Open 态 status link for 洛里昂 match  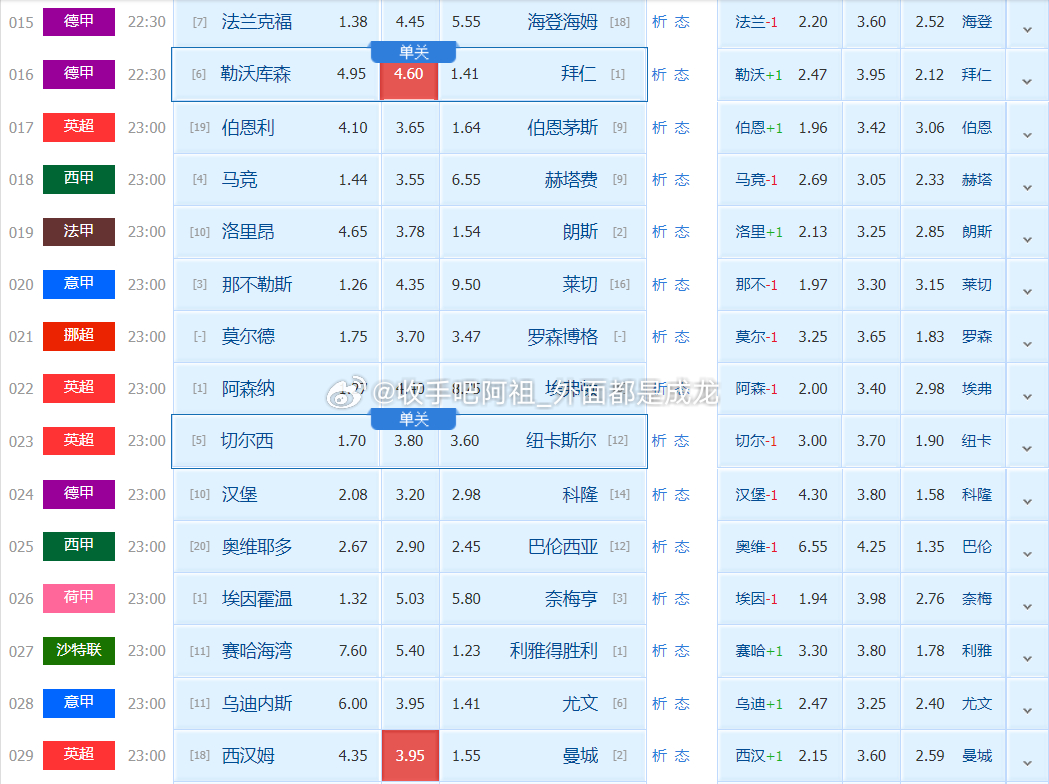pyautogui.click(x=682, y=231)
